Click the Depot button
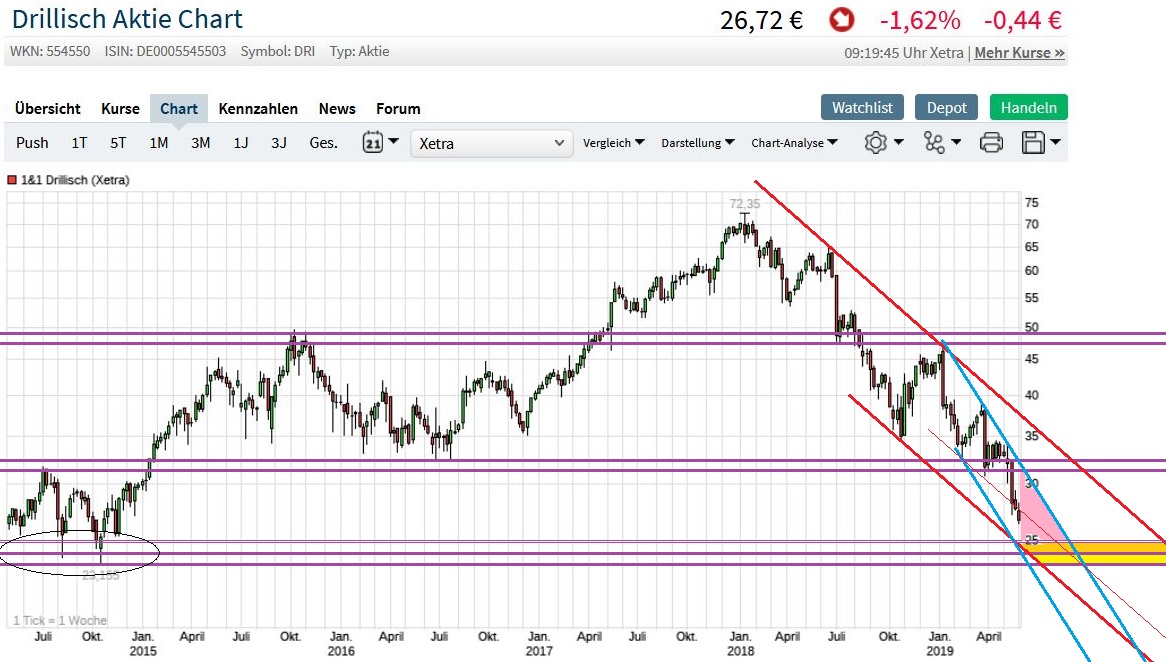This screenshot has width=1166, height=668. 947,107
